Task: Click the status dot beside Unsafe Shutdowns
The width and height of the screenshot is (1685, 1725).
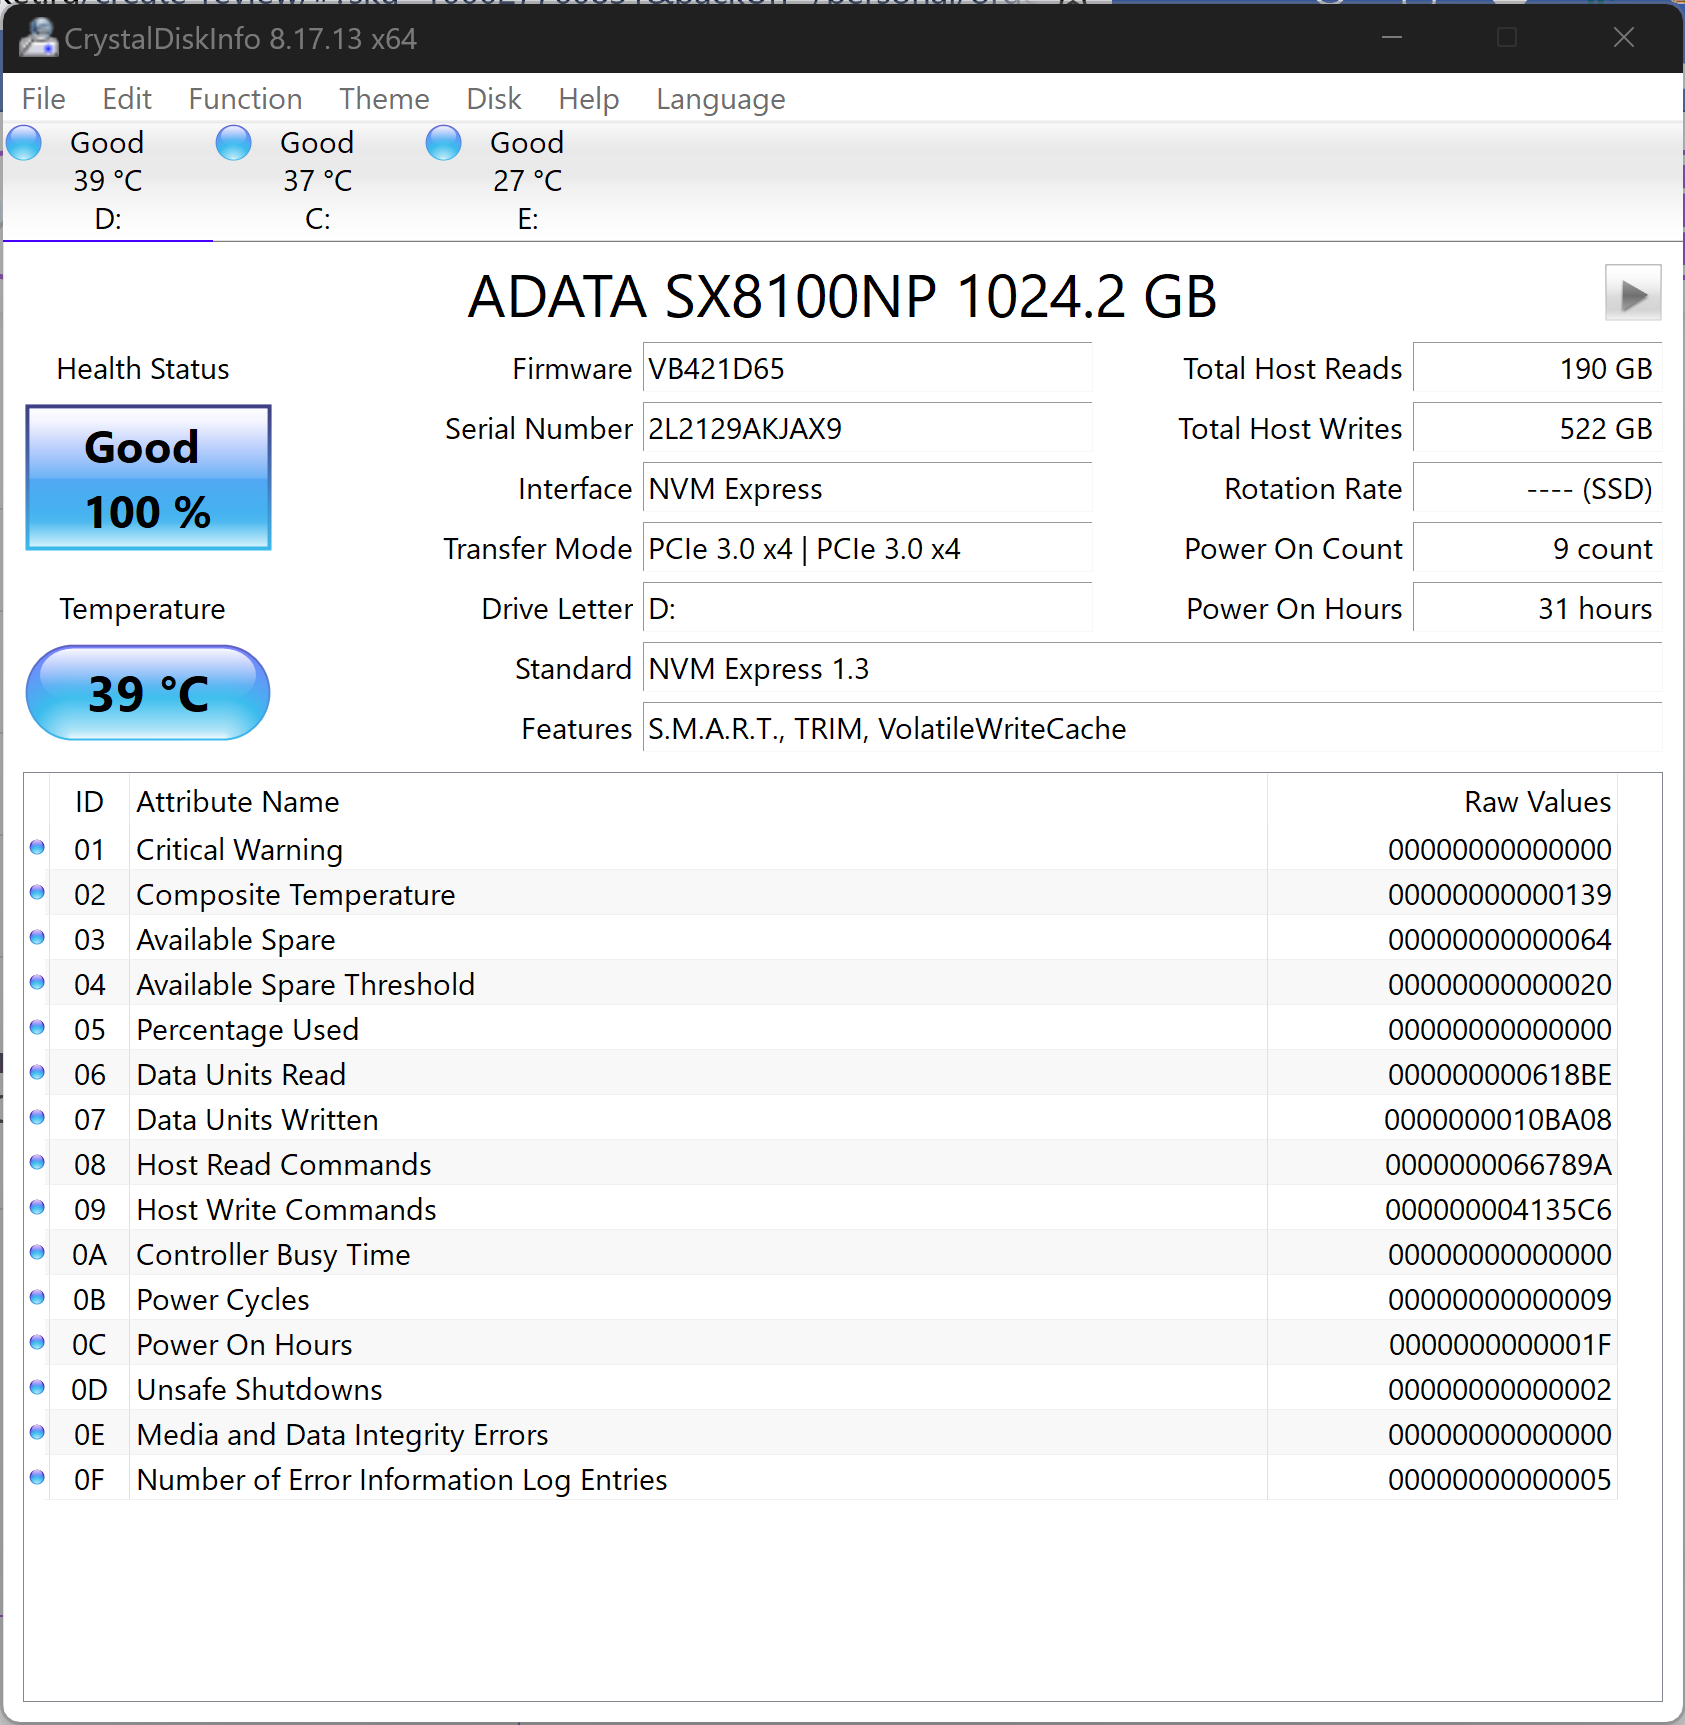Action: 37,1389
